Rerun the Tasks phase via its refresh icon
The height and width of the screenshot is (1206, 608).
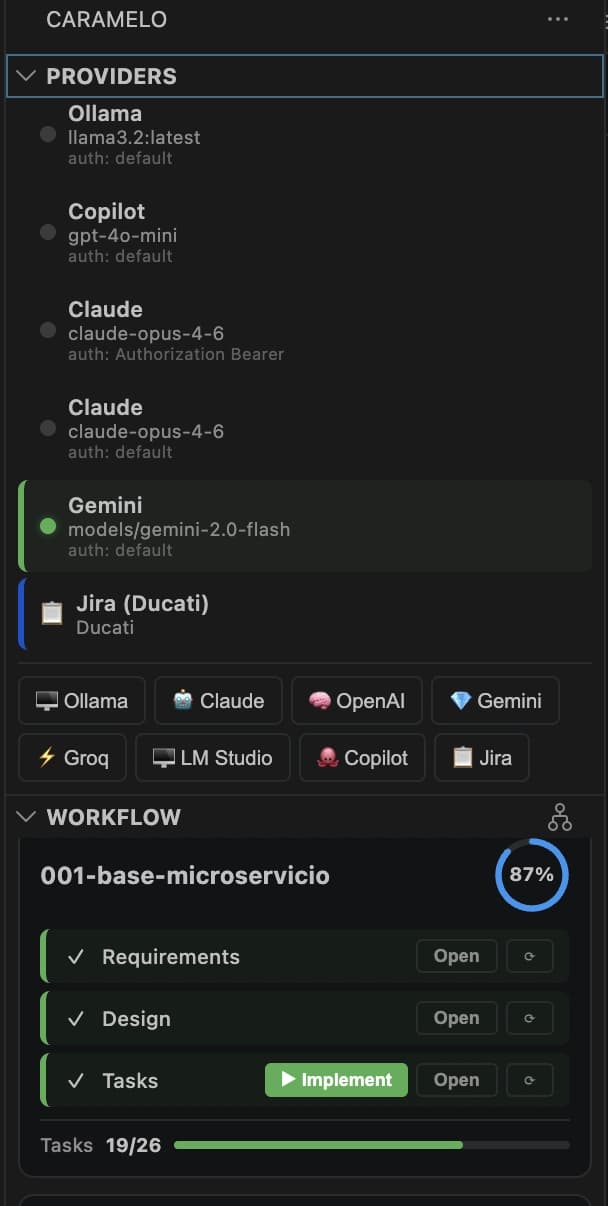click(x=530, y=1080)
